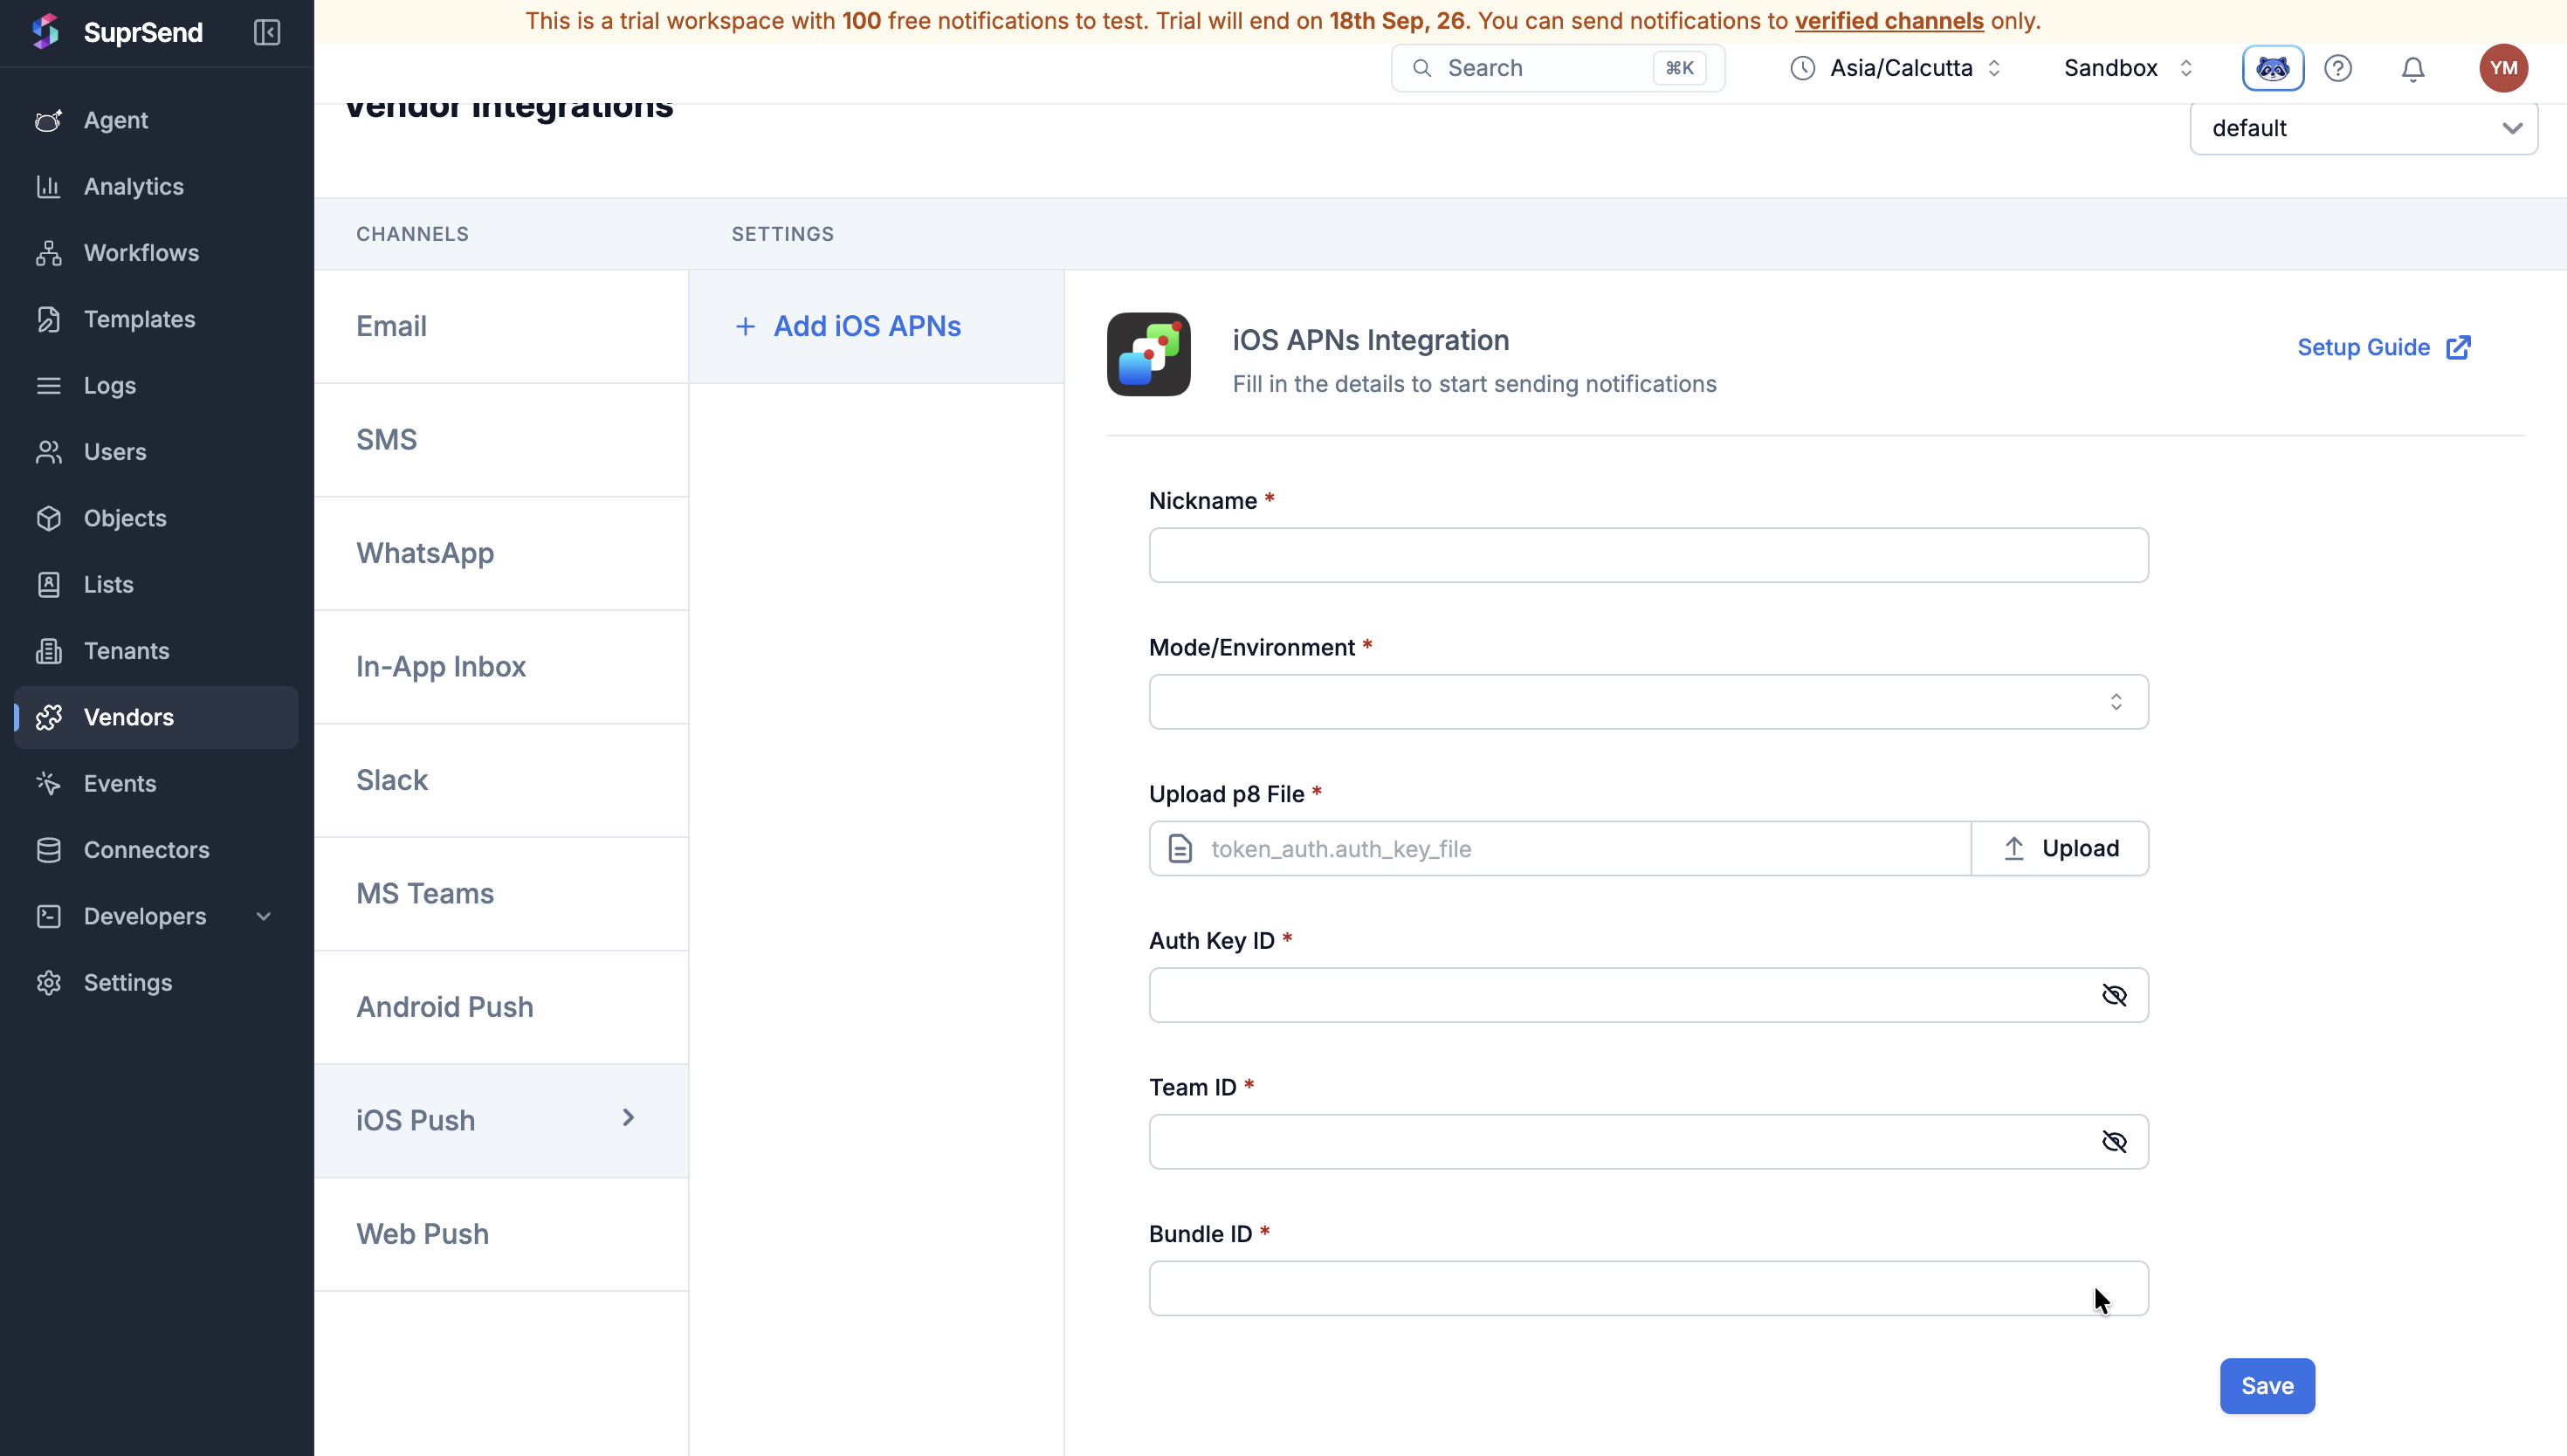Click the raccoon assistant icon
Image resolution: width=2567 pixels, height=1456 pixels.
click(x=2272, y=68)
